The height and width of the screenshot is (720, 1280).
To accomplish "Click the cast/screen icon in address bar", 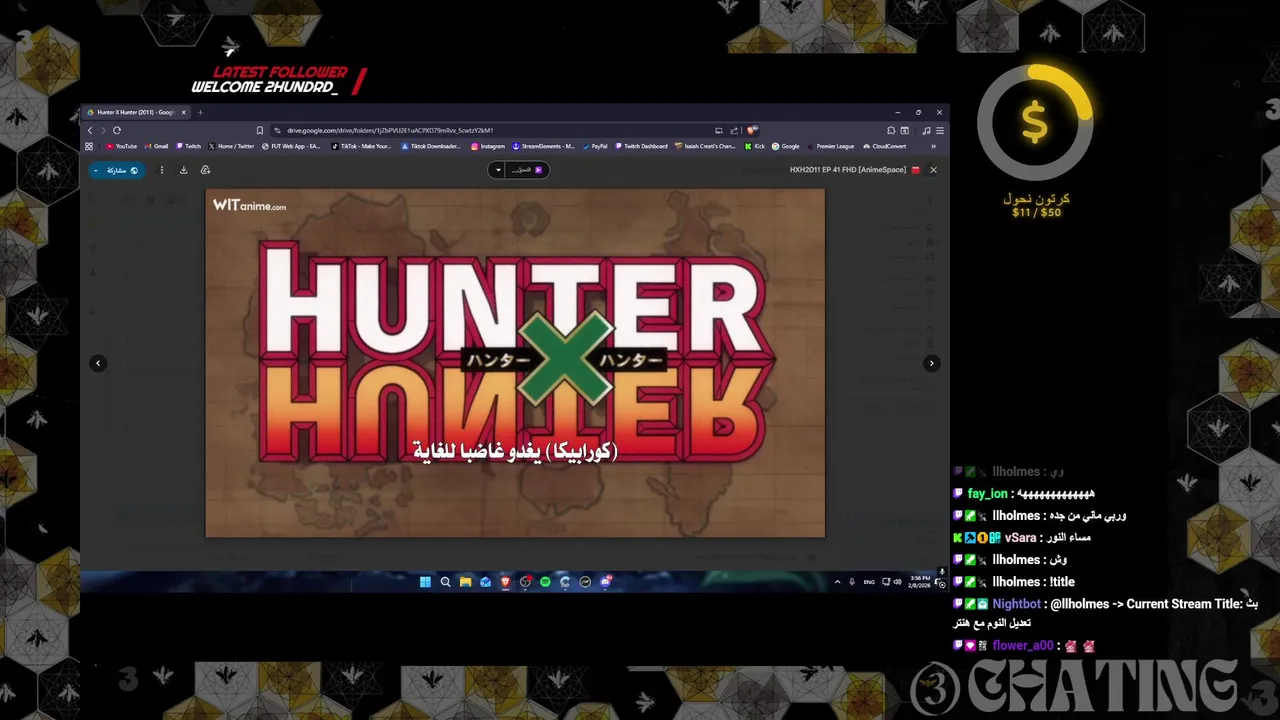I will [718, 130].
